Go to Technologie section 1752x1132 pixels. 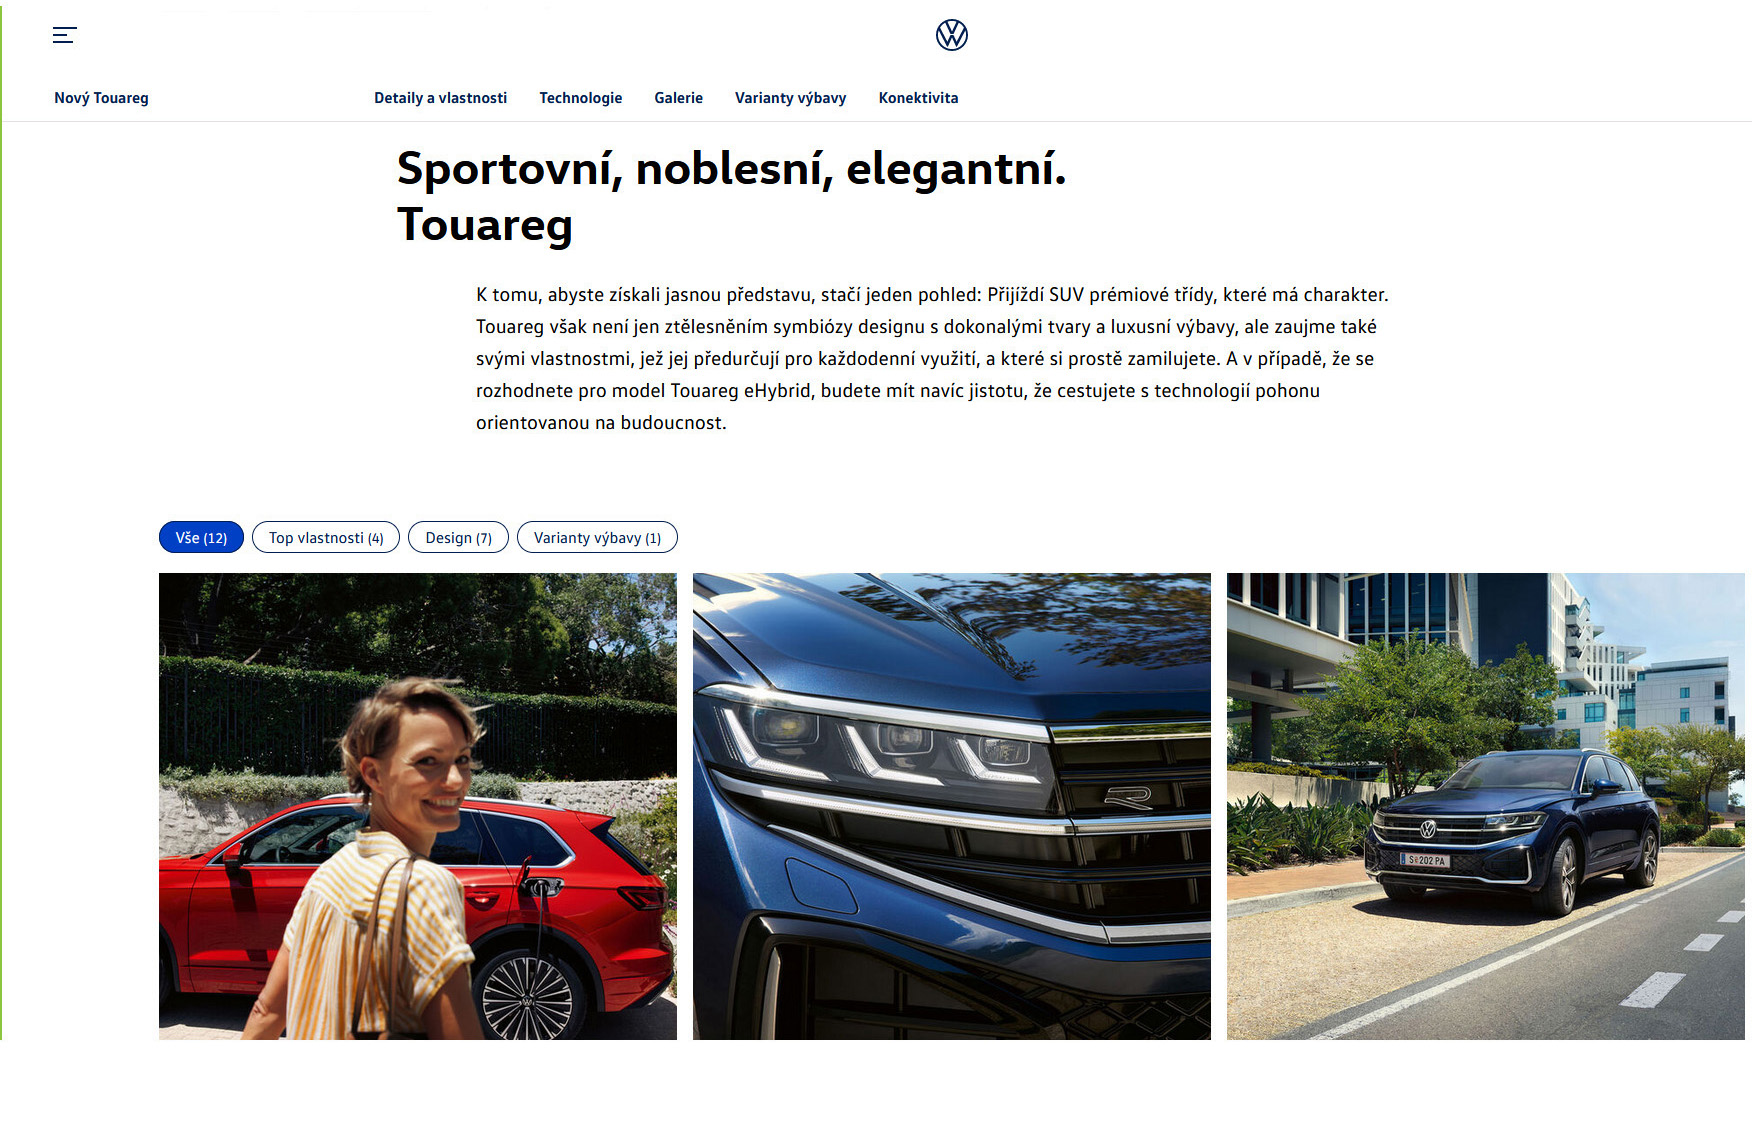point(580,98)
